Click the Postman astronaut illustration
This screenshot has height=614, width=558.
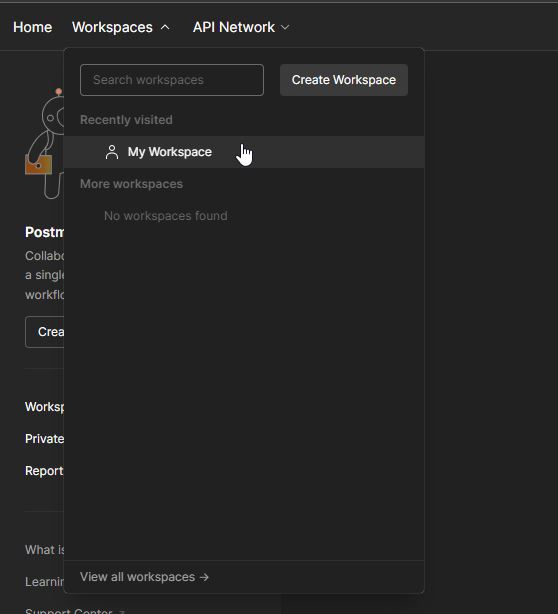click(x=44, y=143)
